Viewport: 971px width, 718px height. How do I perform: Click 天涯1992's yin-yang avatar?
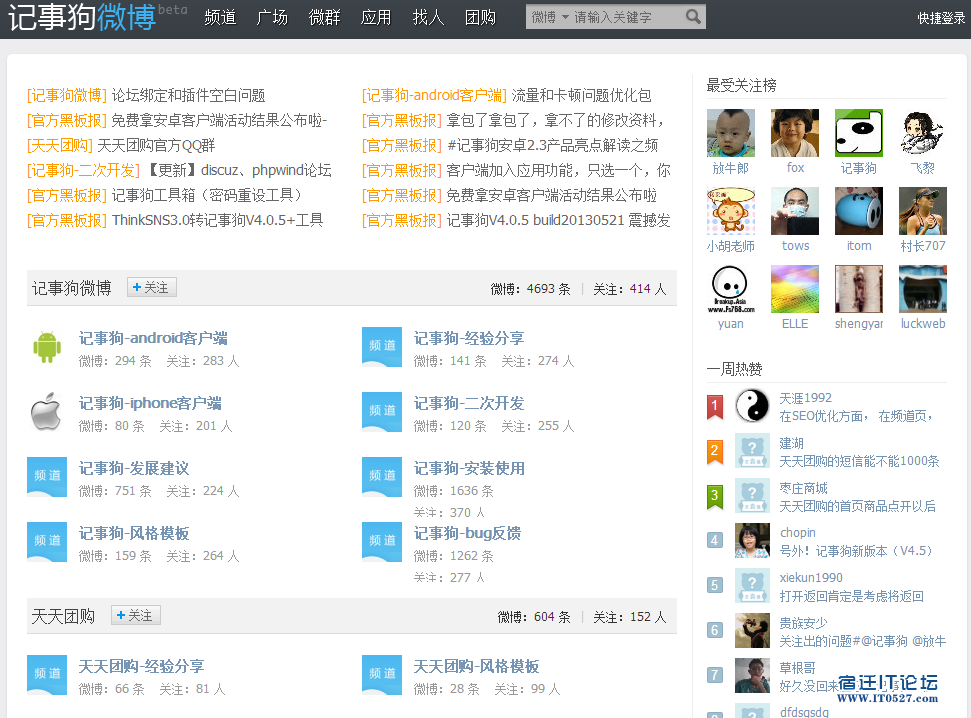pos(752,406)
